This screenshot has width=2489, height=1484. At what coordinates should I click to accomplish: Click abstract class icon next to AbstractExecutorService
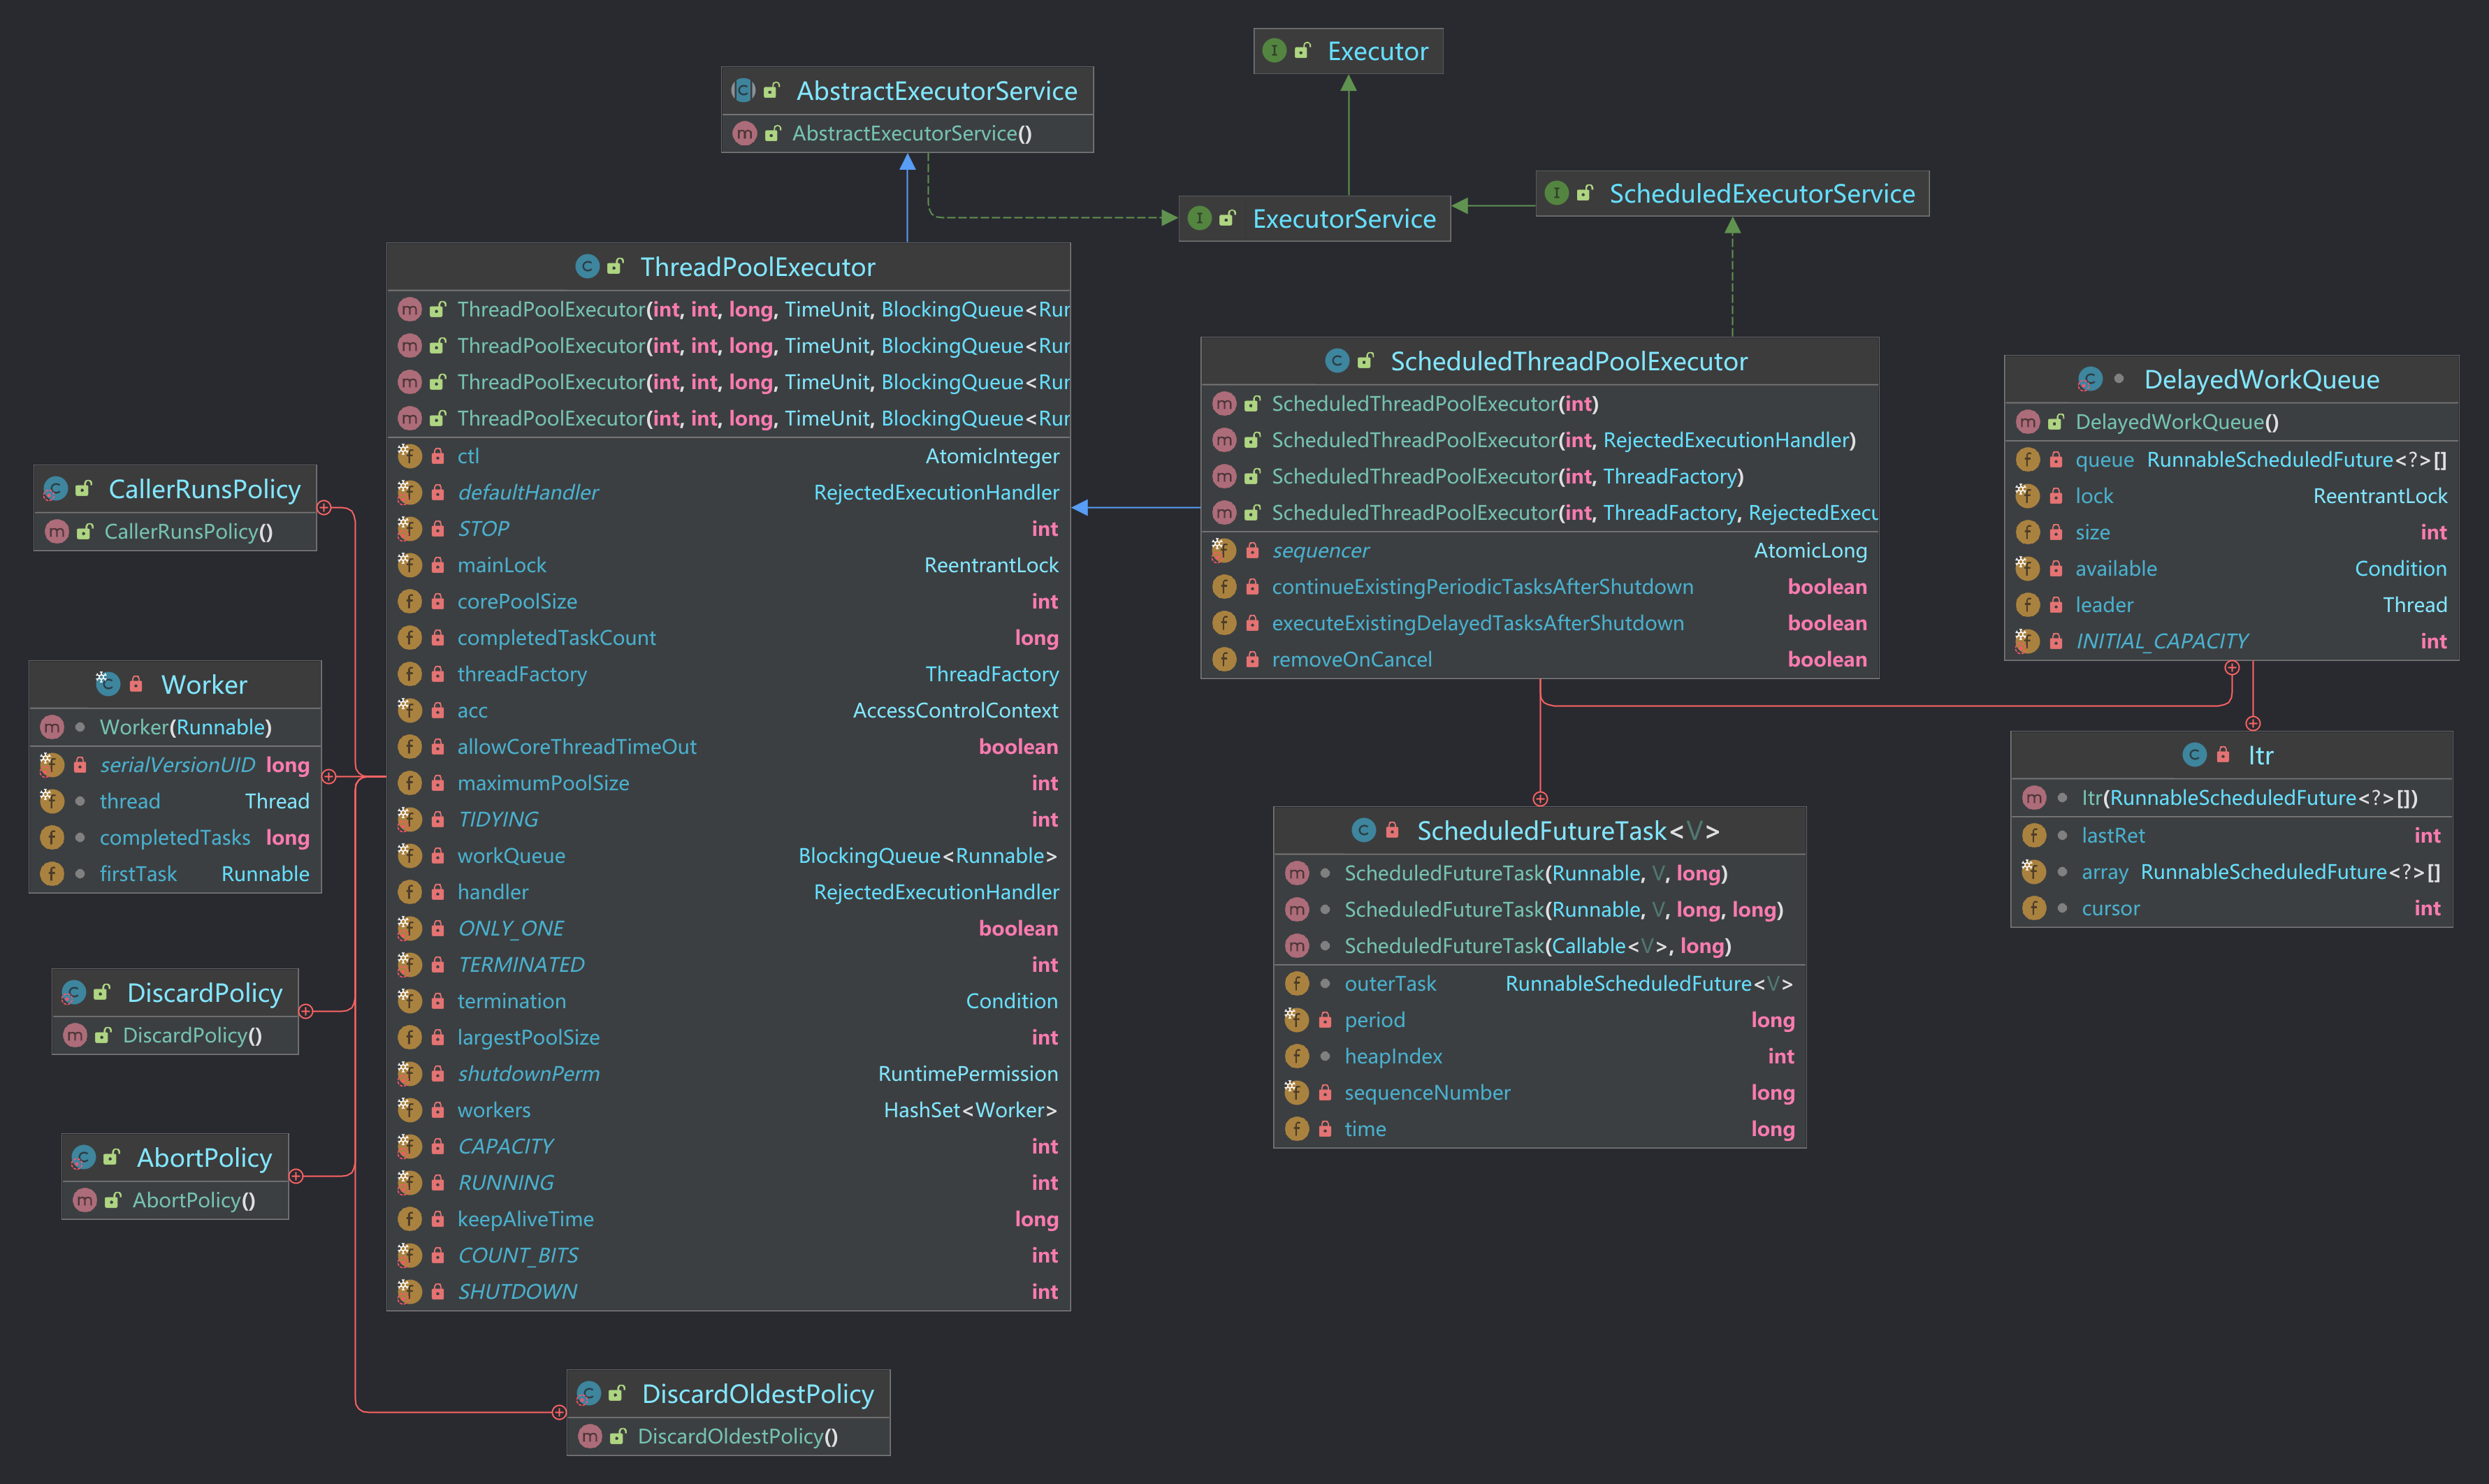(743, 91)
